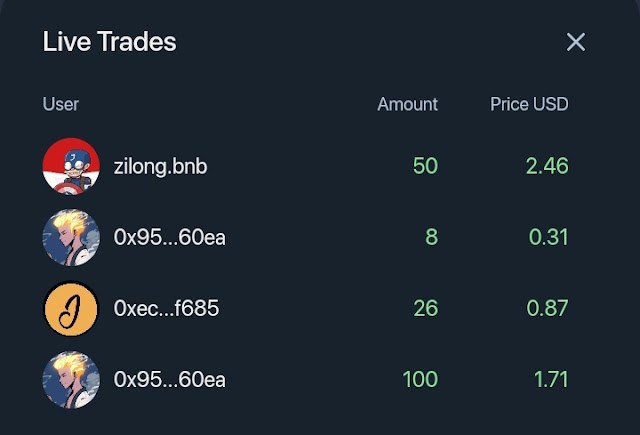Viewport: 640px width, 435px height.
Task: Click the amount value 26
Action: (x=426, y=308)
